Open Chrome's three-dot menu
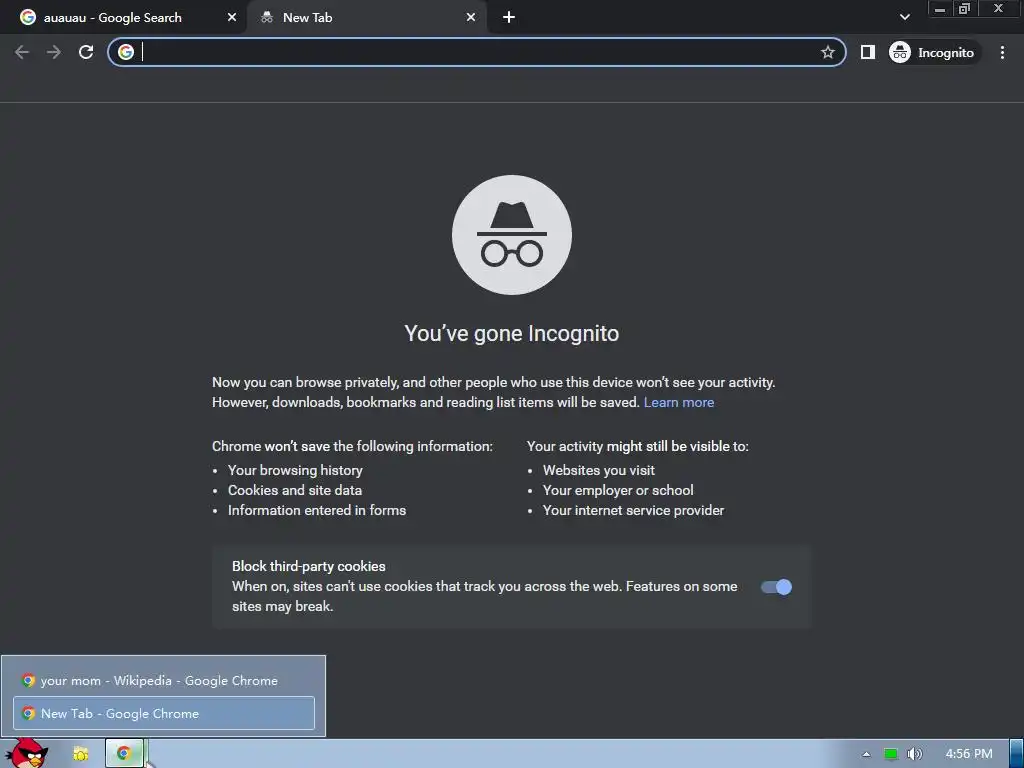Viewport: 1024px width, 768px height. tap(1002, 52)
